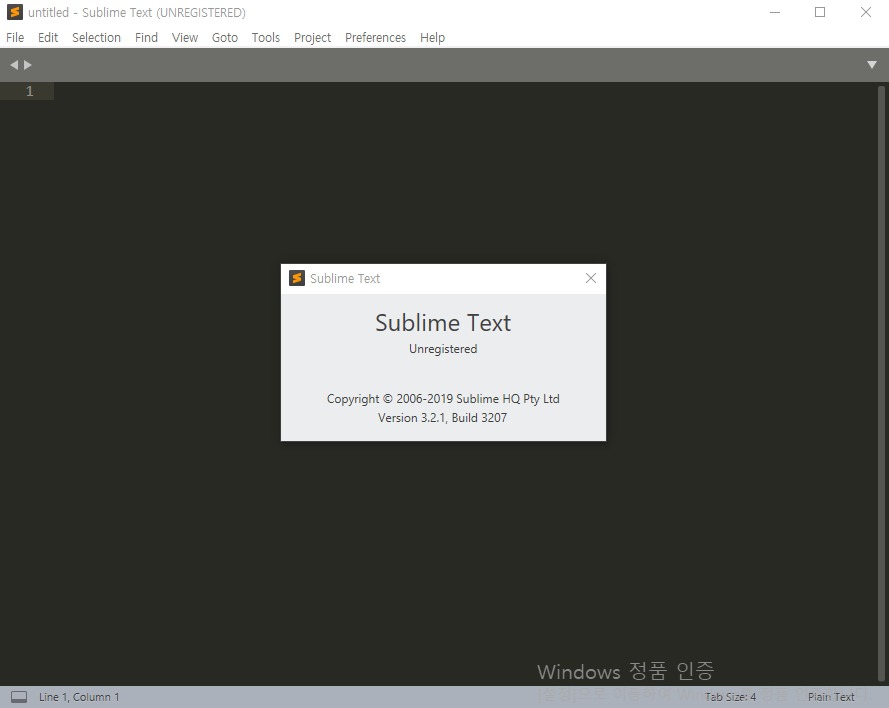889x708 pixels.
Task: Close the Sublime Text about dialog
Action: [x=591, y=278]
